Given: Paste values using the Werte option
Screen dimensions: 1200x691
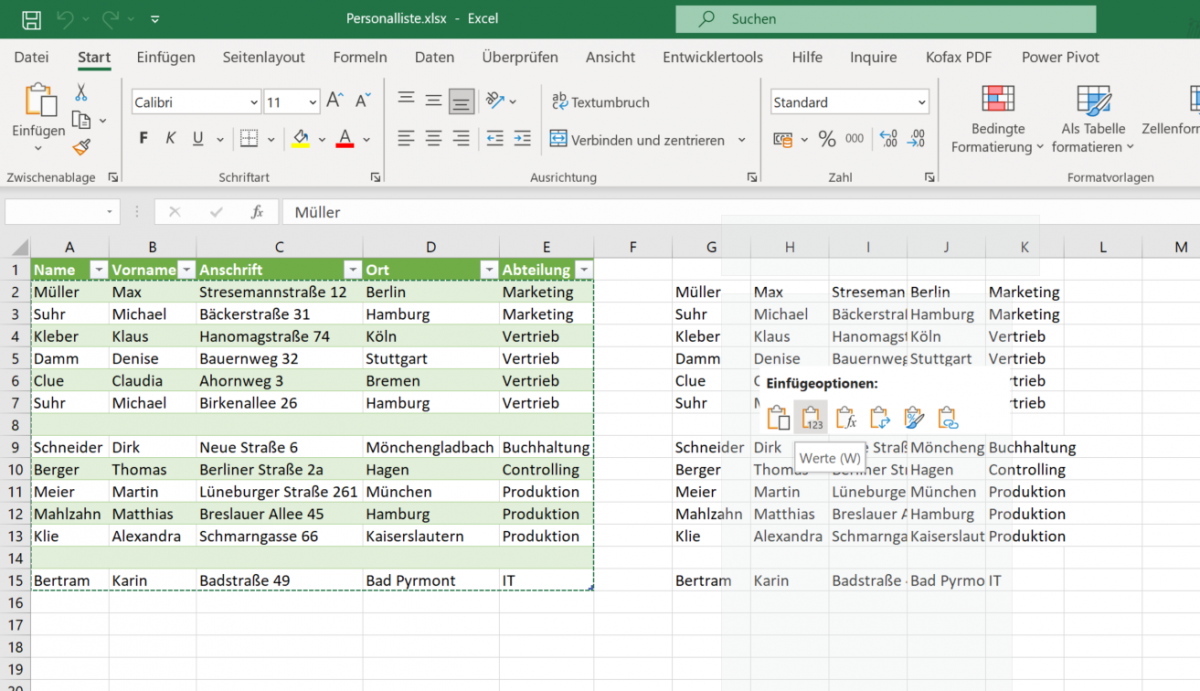Looking at the screenshot, I should tap(811, 417).
